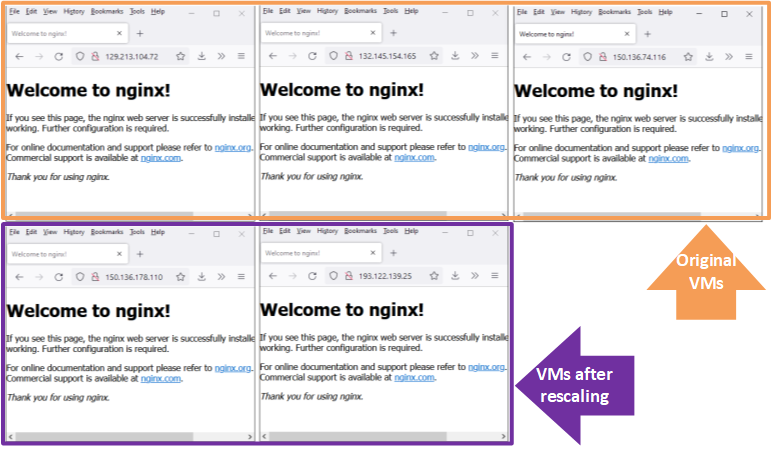Reload the page in the 129.213.104.72 window
The height and width of the screenshot is (449, 772).
[59, 57]
